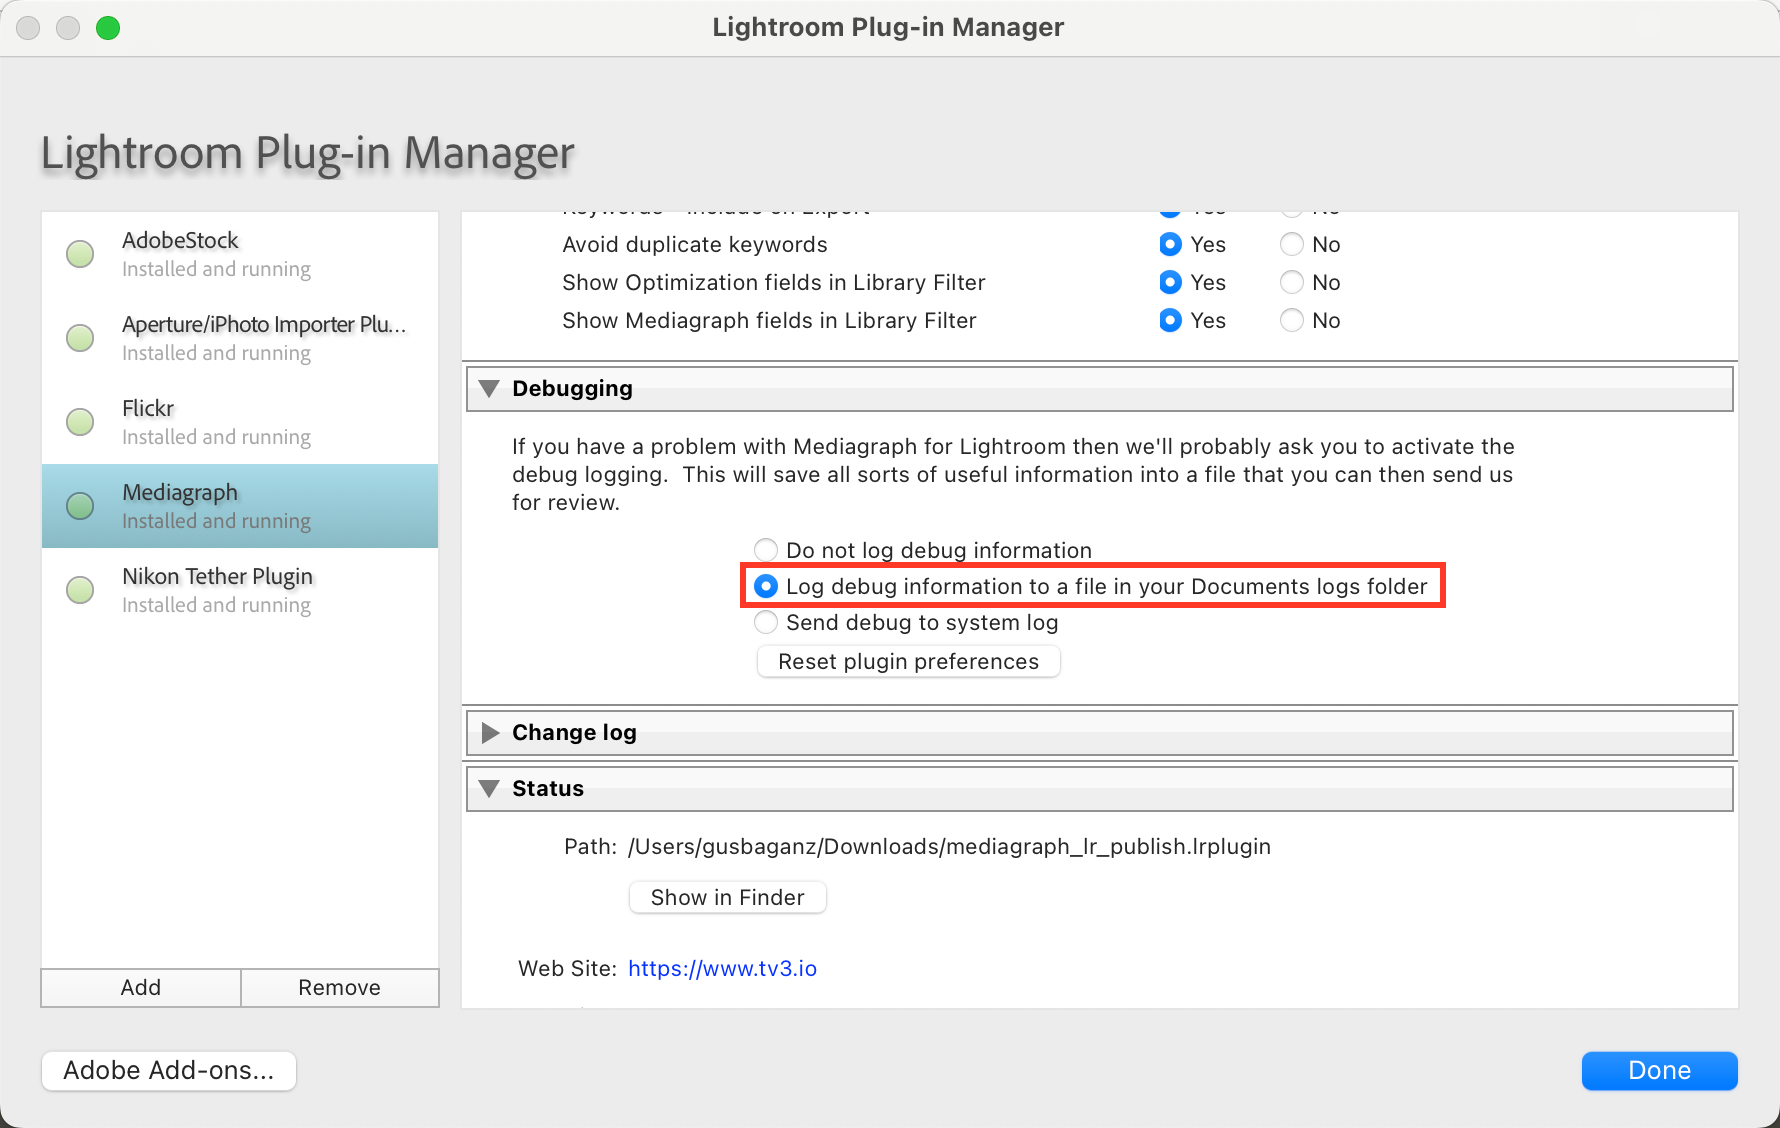Select the Flickr plug-in

(240, 422)
